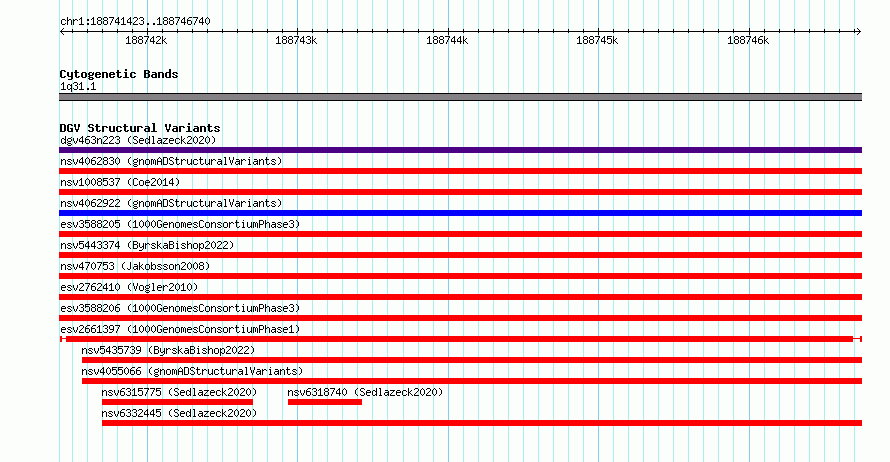Click the red bar under nsv5435739

point(472,360)
